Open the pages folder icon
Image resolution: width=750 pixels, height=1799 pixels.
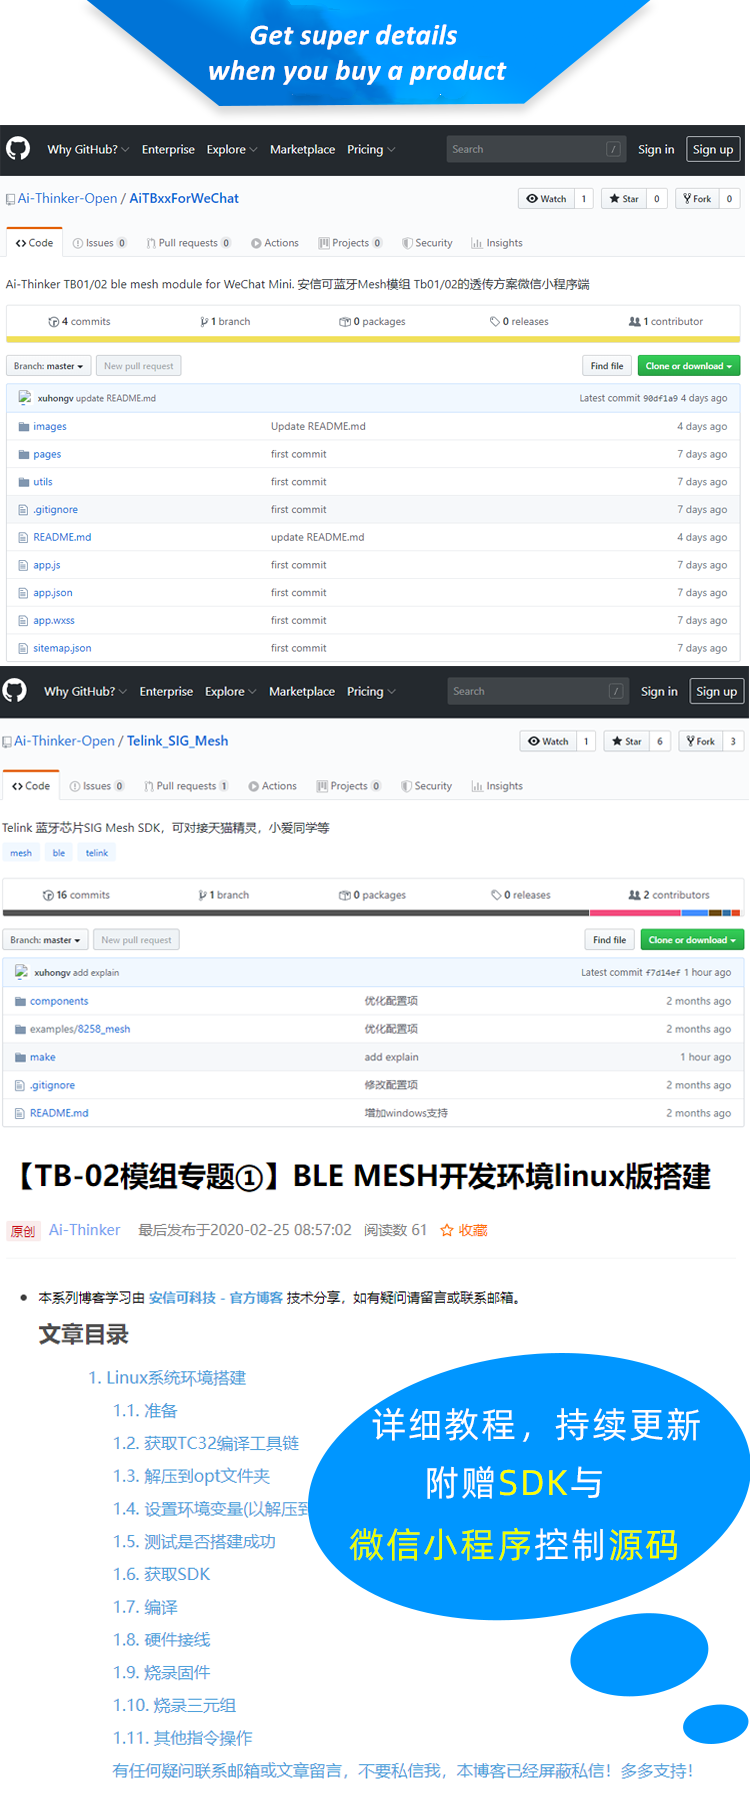pyautogui.click(x=24, y=454)
